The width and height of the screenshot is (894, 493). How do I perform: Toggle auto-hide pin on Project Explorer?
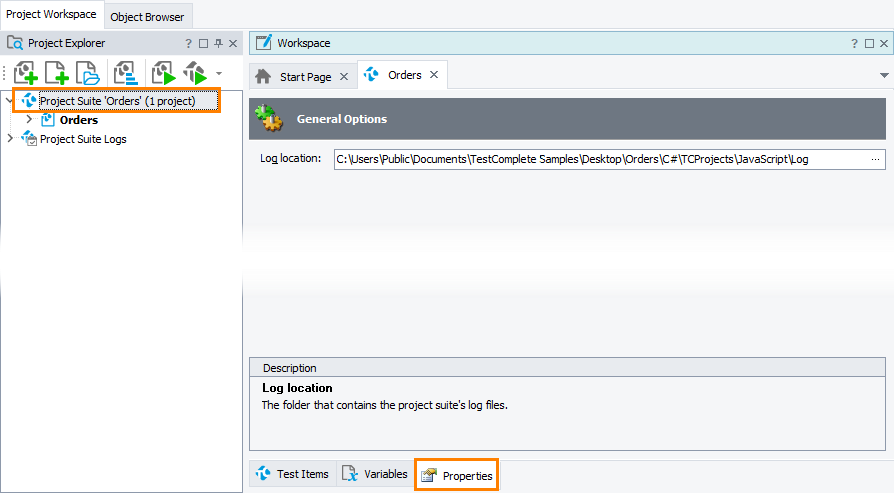click(x=218, y=43)
